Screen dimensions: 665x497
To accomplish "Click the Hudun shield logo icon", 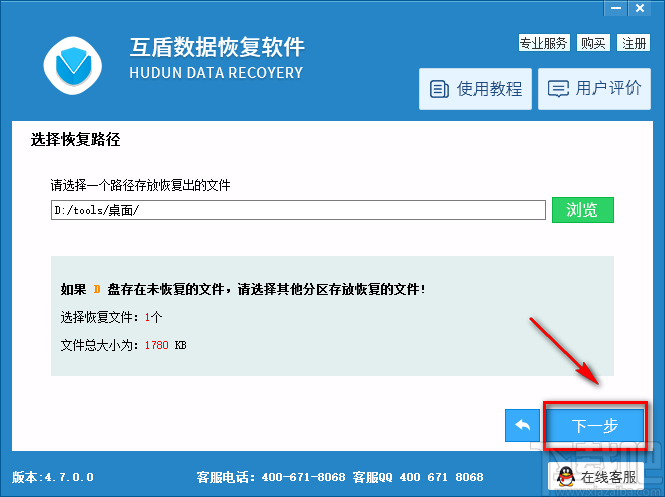I will click(x=73, y=65).
